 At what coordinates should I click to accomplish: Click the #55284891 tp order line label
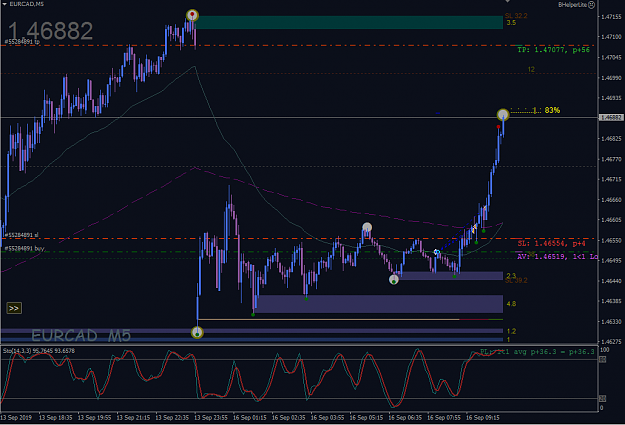tap(22, 42)
